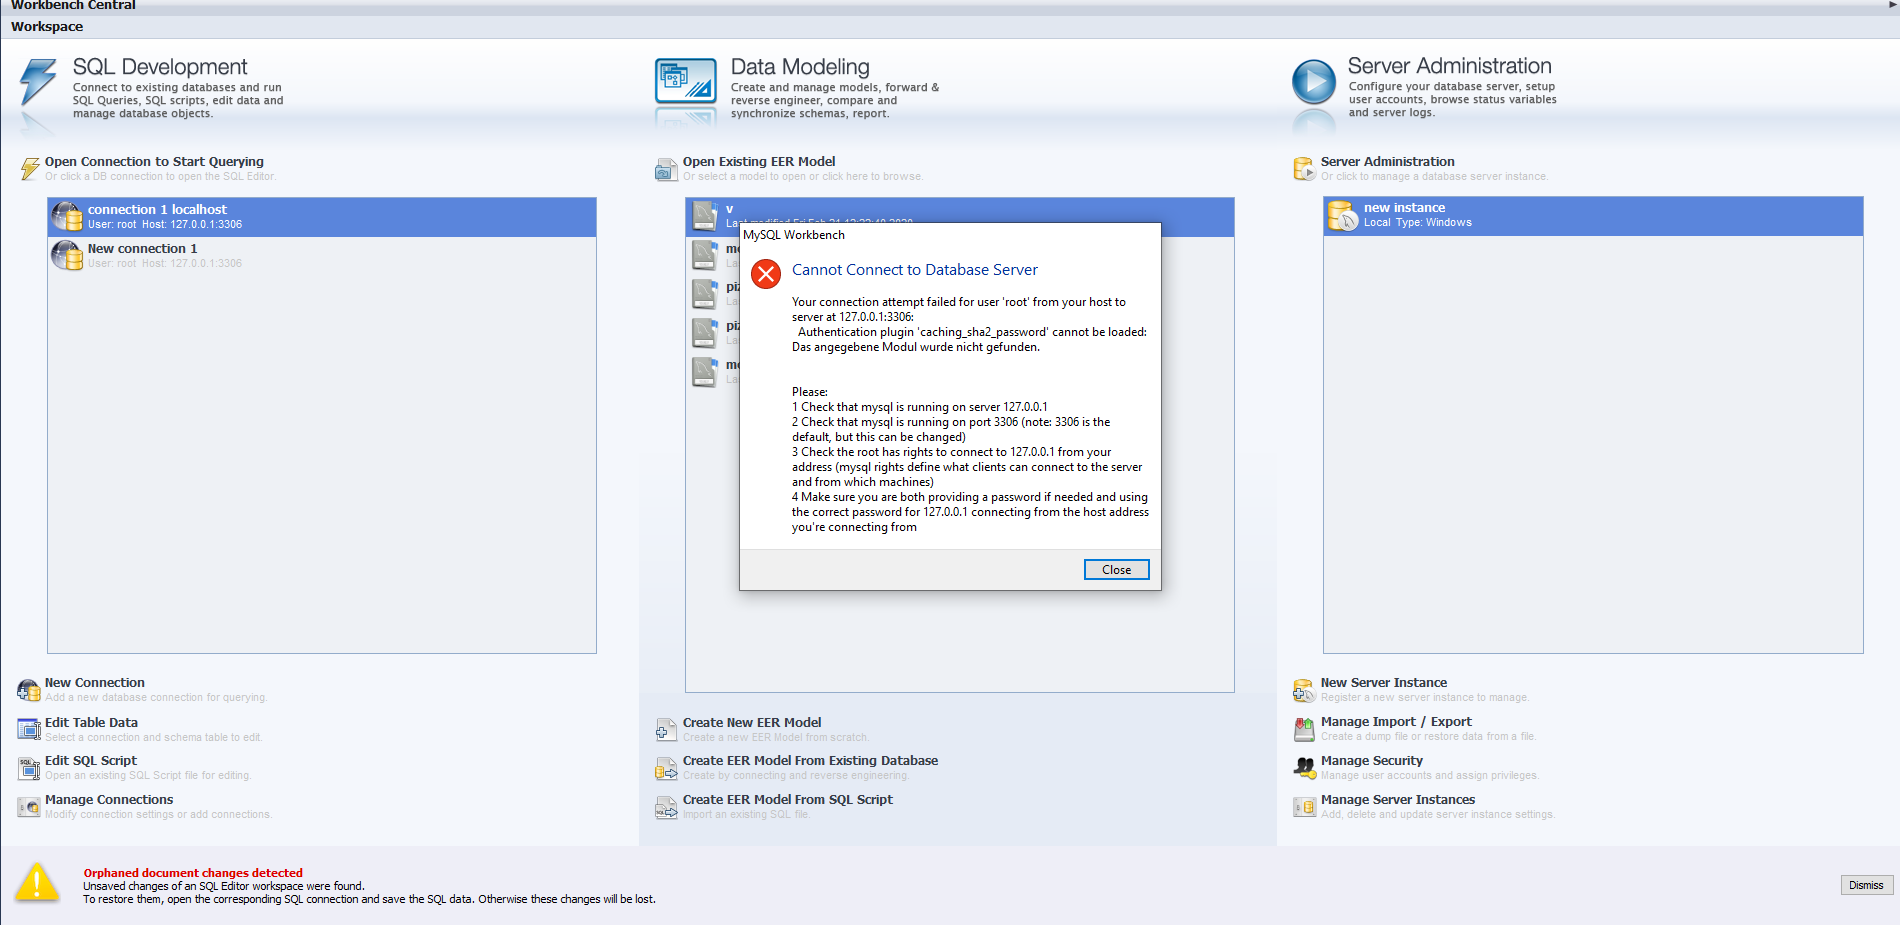Click the model file icon for entry 'v'
Screen dimensions: 1900x925
click(x=705, y=216)
